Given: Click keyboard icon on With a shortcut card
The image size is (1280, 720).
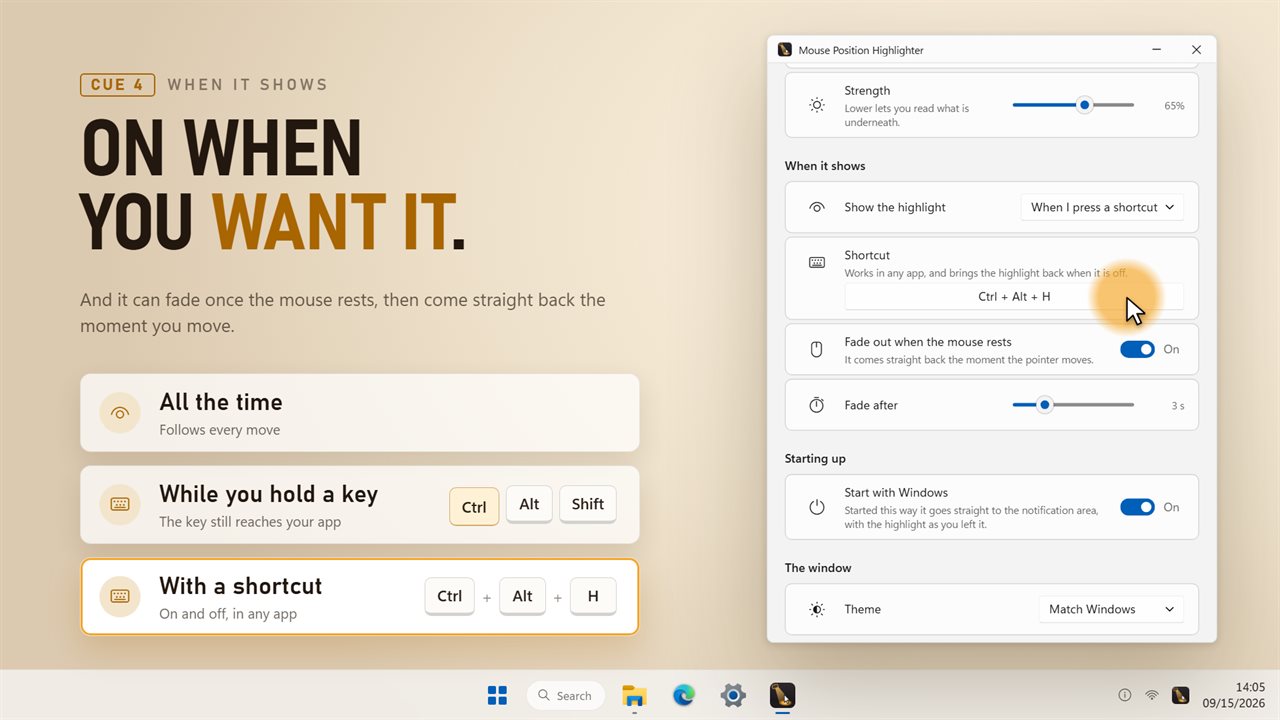Looking at the screenshot, I should pos(120,597).
